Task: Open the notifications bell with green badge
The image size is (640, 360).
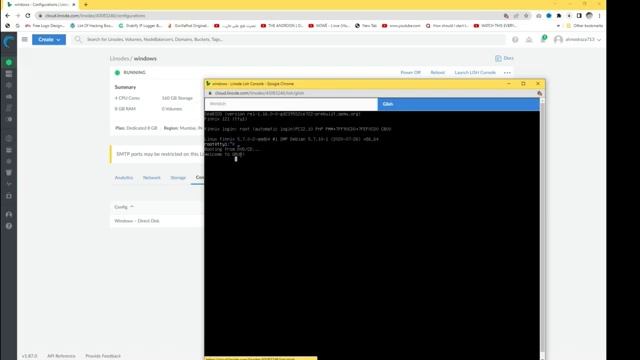Action: point(543,39)
